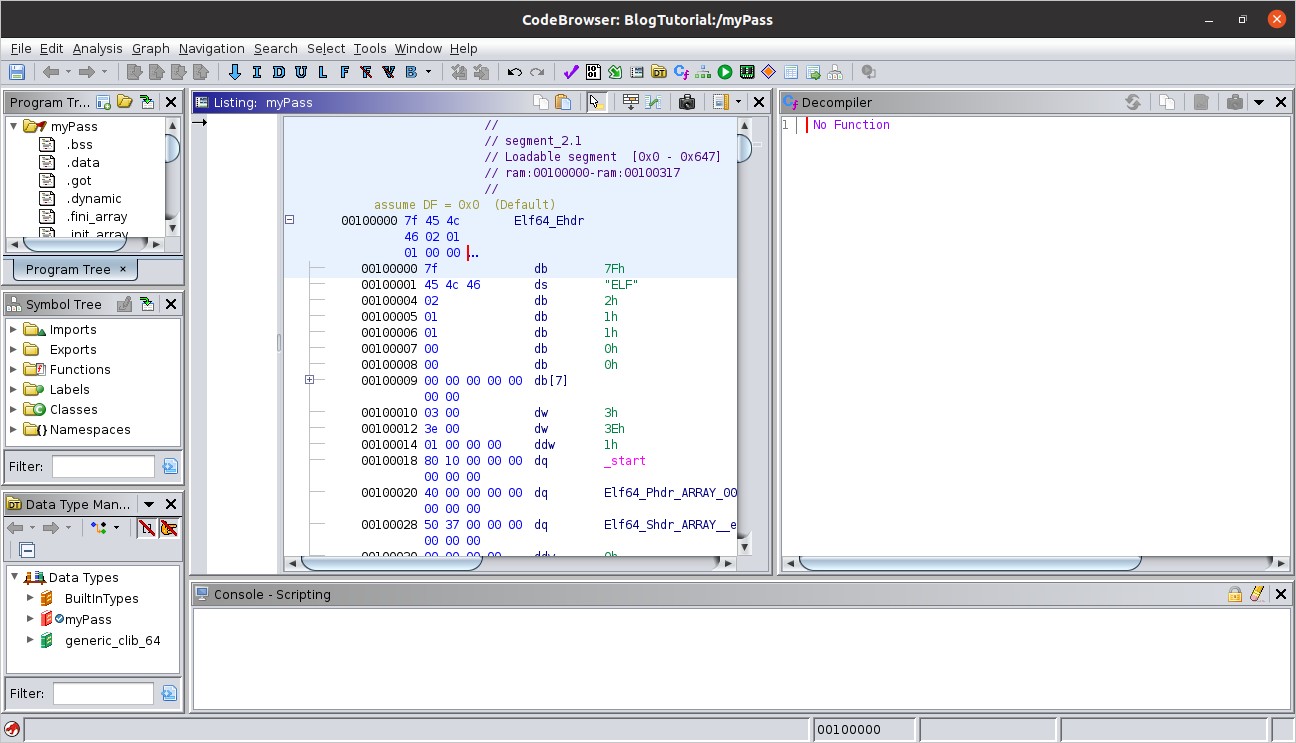Click Symbol Tree navigate-by-selection green arrow icon
1296x743 pixels.
147,304
